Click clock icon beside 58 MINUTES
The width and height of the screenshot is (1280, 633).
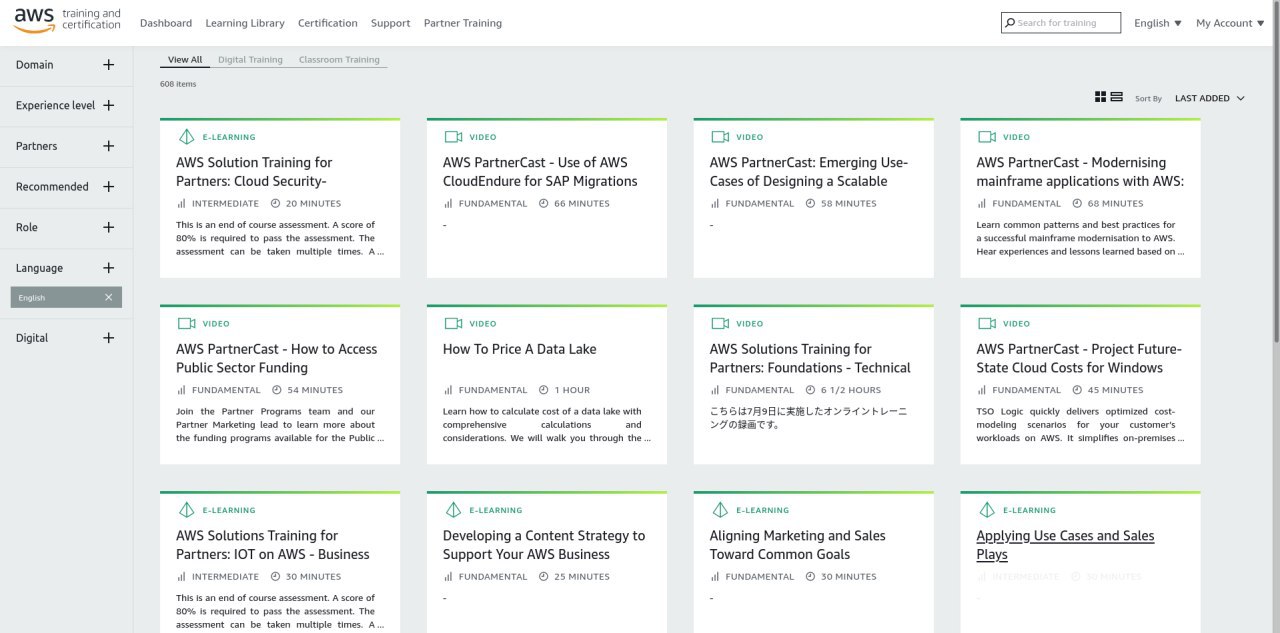click(x=810, y=203)
